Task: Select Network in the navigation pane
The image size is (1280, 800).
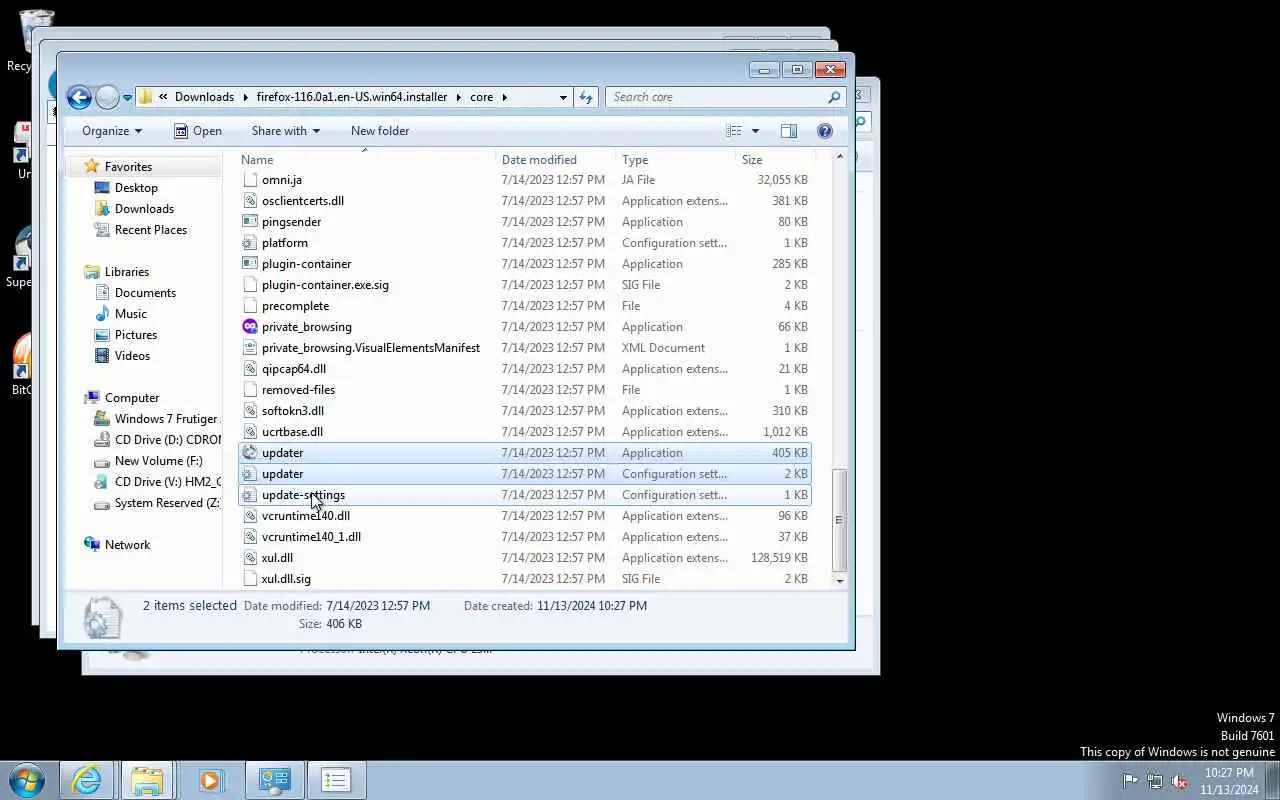Action: click(127, 545)
